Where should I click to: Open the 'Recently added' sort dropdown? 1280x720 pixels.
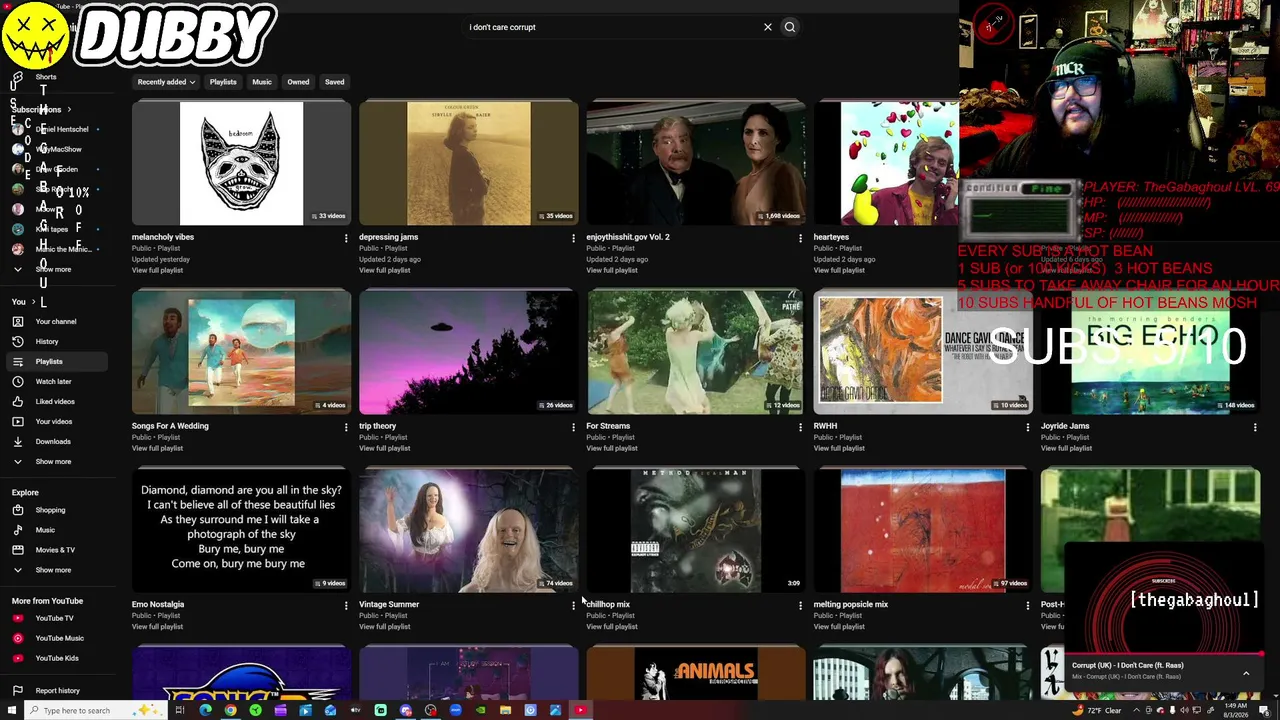(166, 82)
